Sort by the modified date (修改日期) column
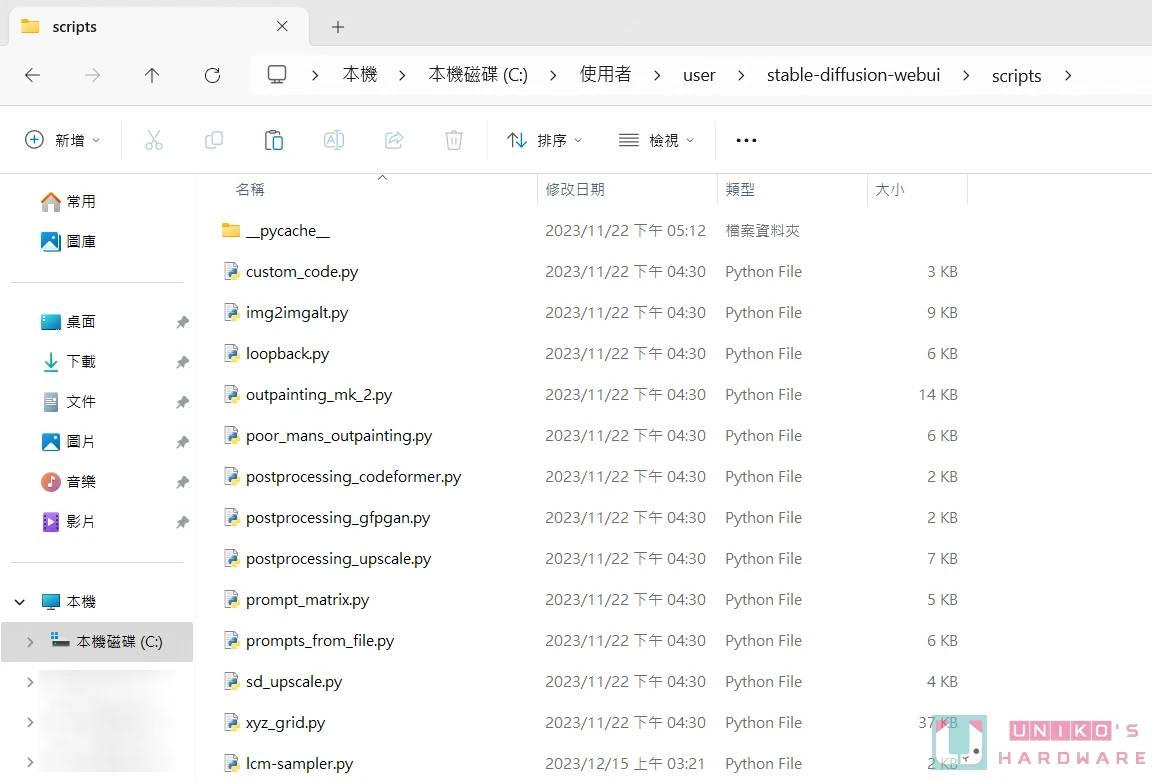Viewport: 1152px width, 780px height. pyautogui.click(x=575, y=189)
